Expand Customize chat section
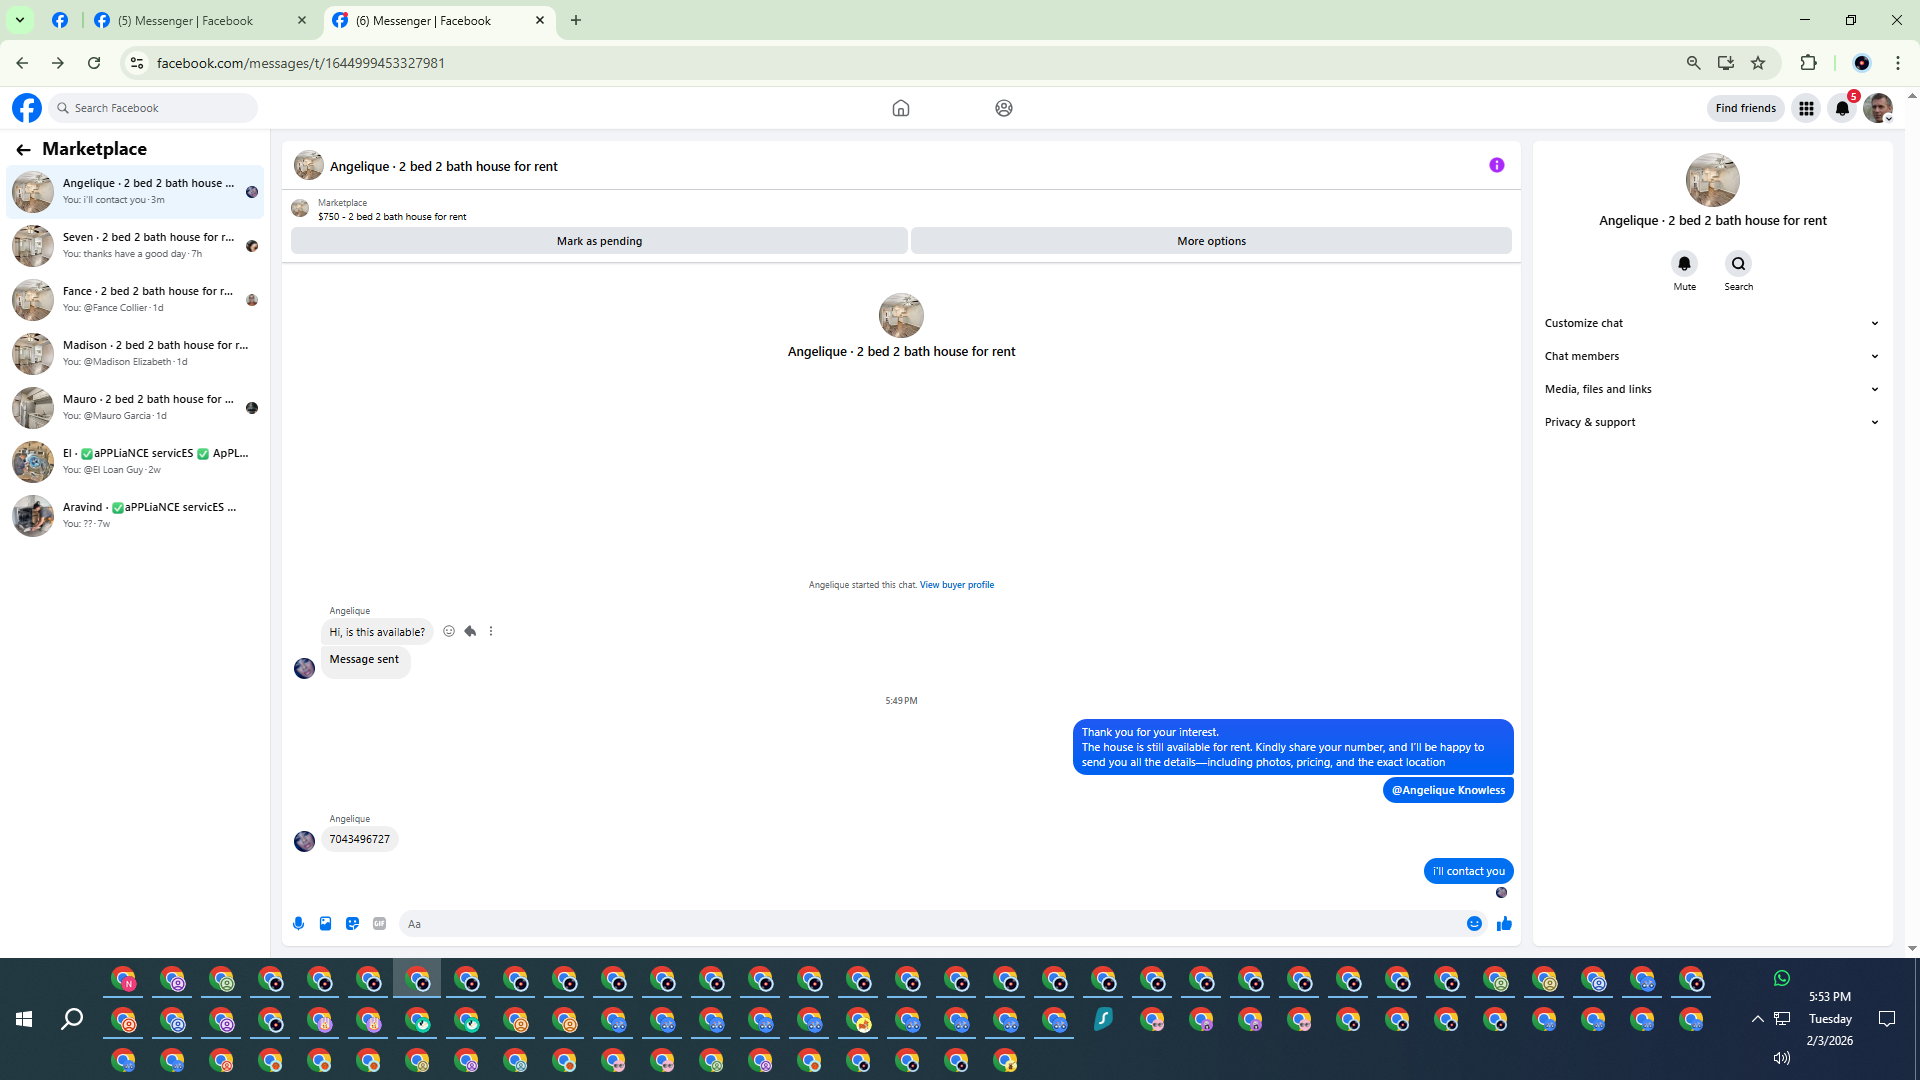Image resolution: width=1920 pixels, height=1080 pixels. pos(1711,323)
